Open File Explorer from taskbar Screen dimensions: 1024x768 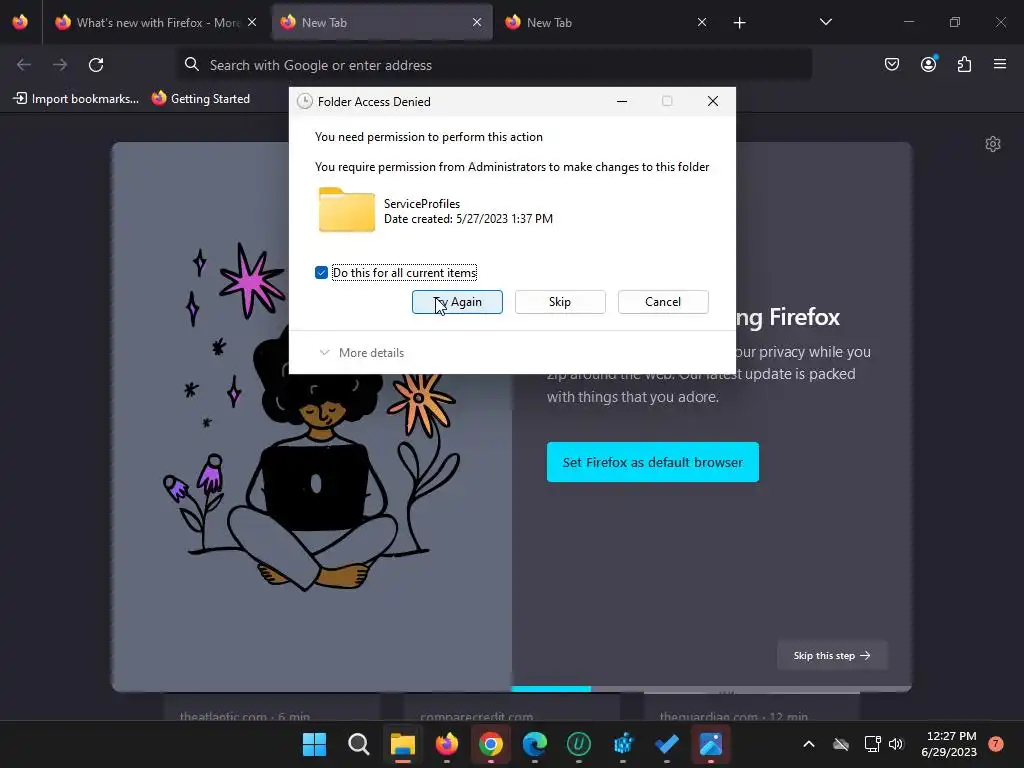pyautogui.click(x=402, y=743)
